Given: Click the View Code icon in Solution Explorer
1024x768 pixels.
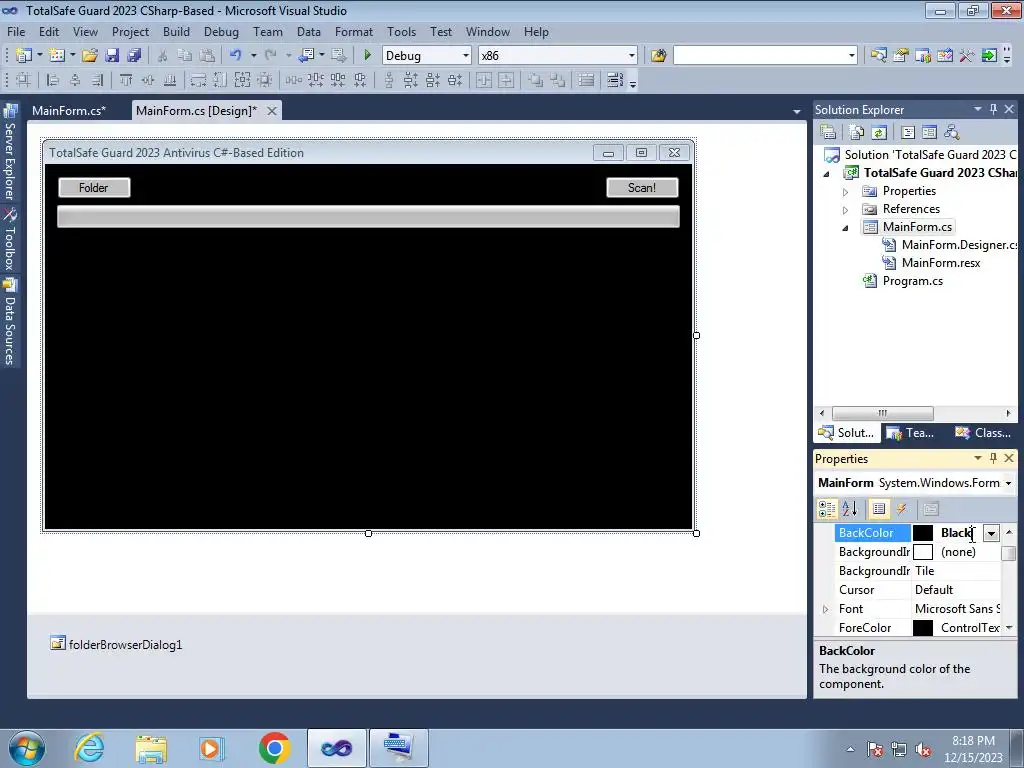Looking at the screenshot, I should (x=908, y=132).
